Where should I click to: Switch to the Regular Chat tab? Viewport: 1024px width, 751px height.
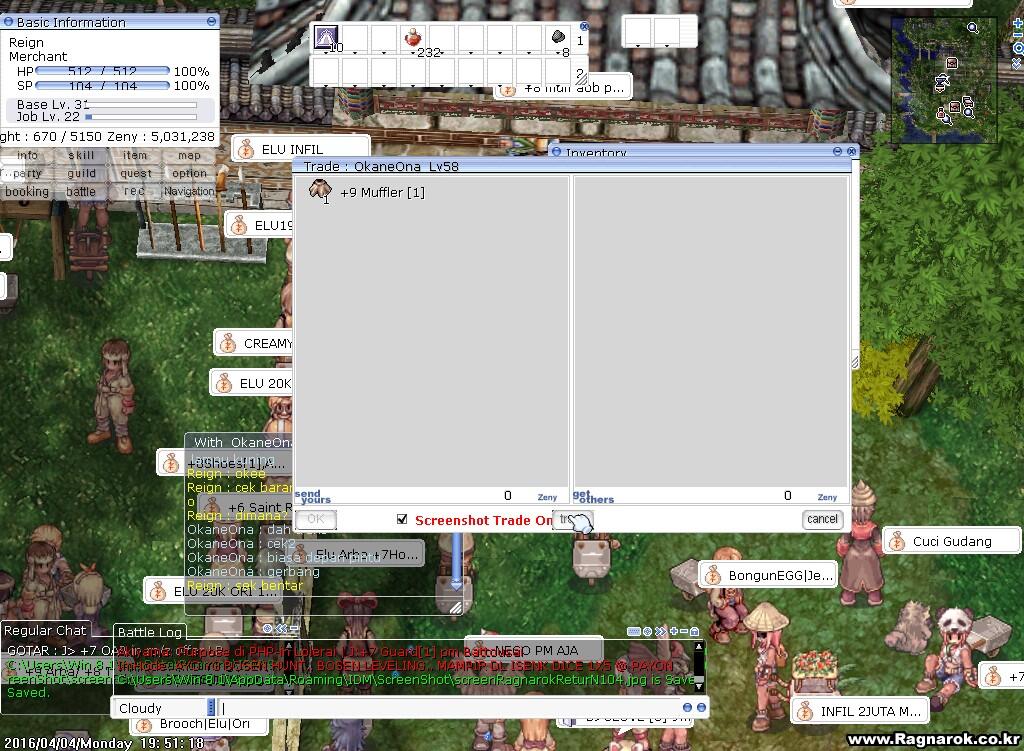tap(45, 630)
